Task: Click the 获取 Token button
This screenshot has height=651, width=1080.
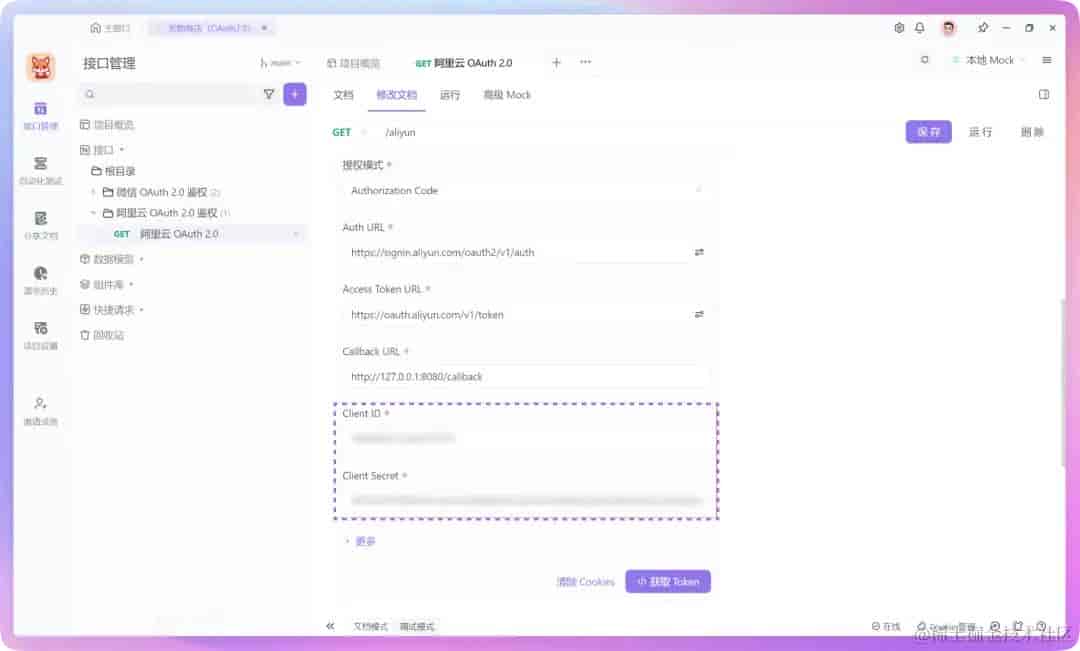Action: (x=667, y=581)
